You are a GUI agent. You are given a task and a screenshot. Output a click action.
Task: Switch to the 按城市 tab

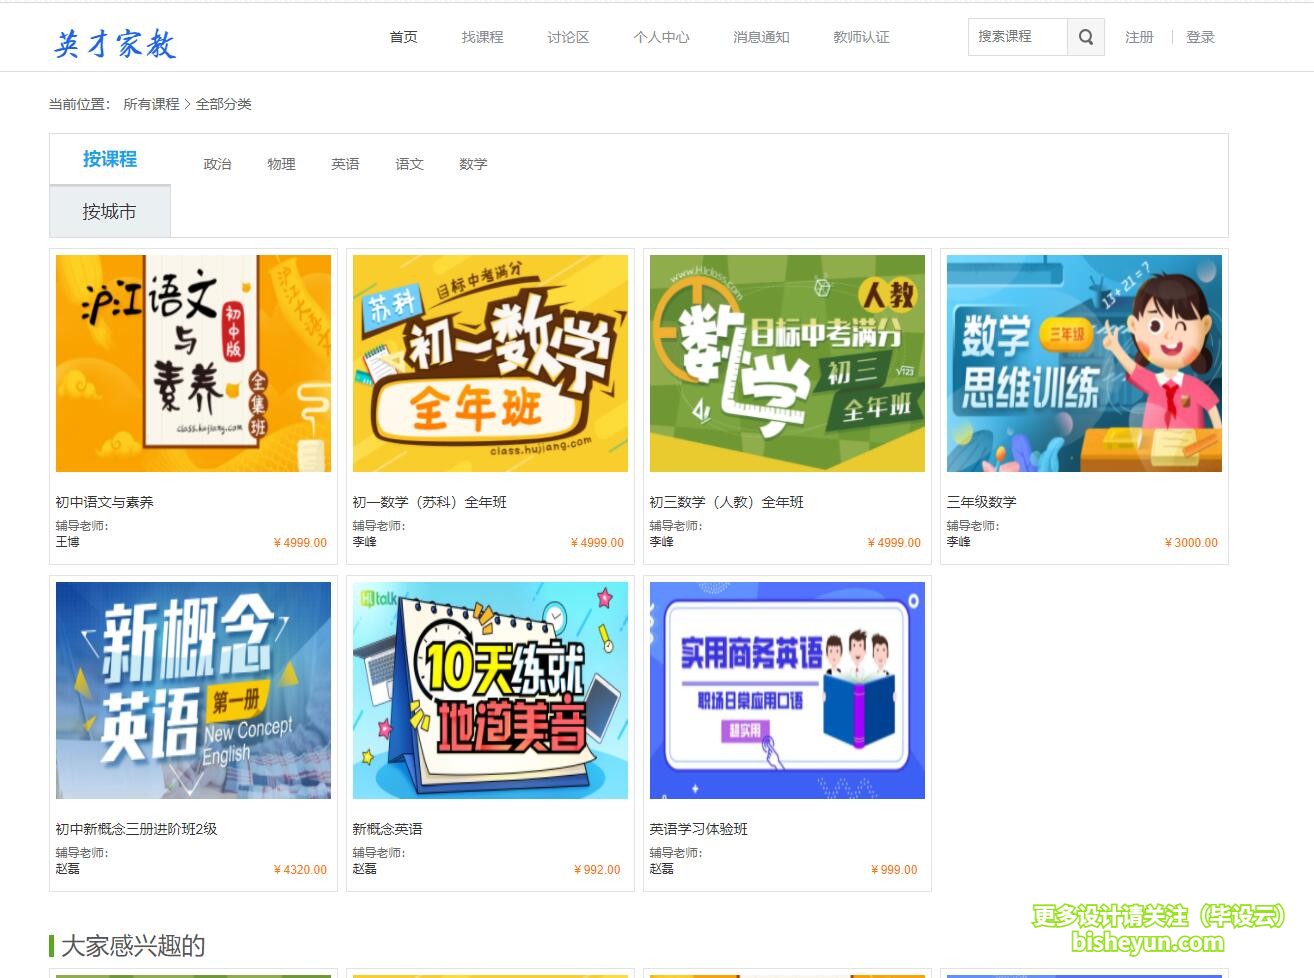click(110, 212)
